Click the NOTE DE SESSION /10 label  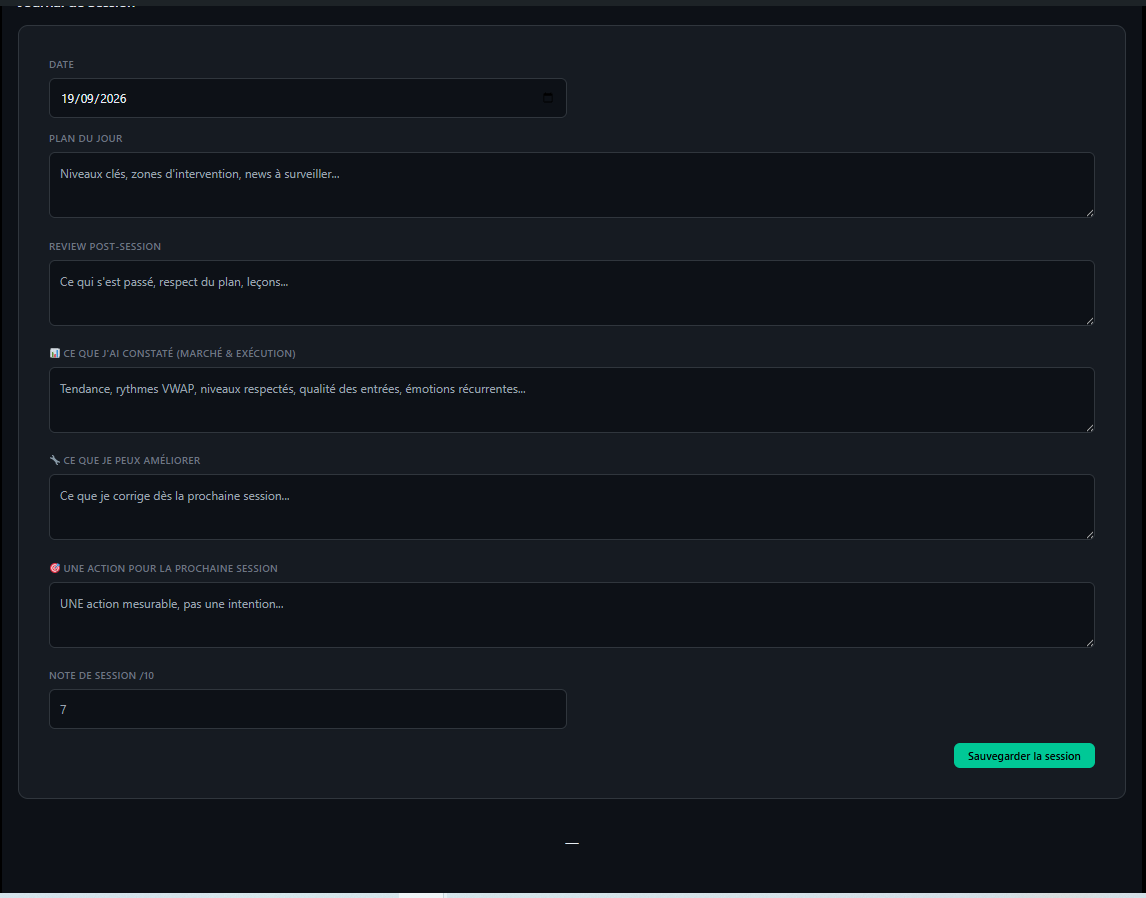[x=102, y=675]
